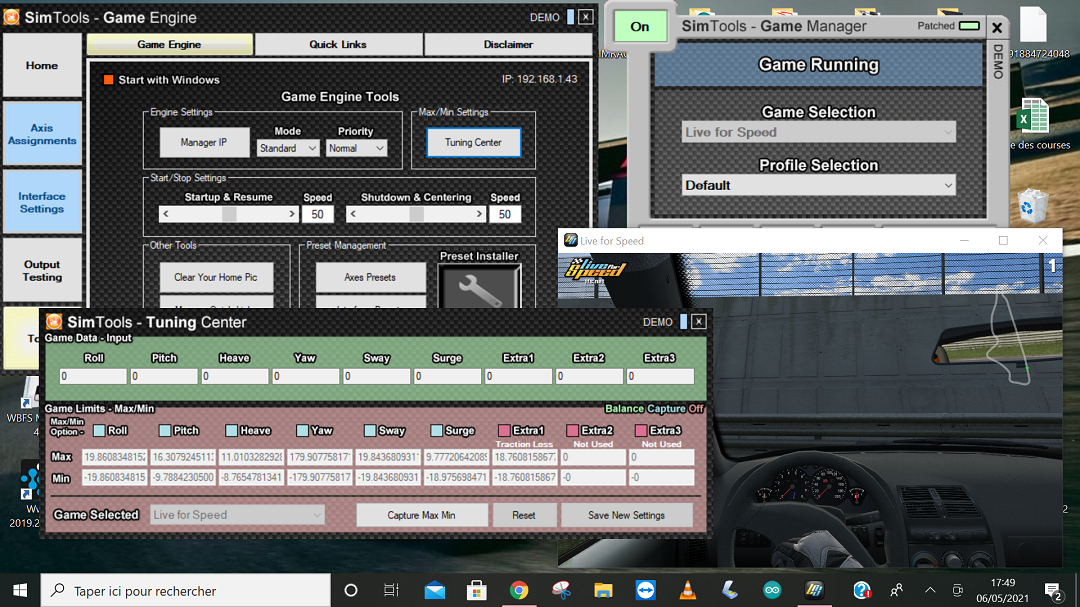Open the Get Help taskbar icon

[x=861, y=590]
